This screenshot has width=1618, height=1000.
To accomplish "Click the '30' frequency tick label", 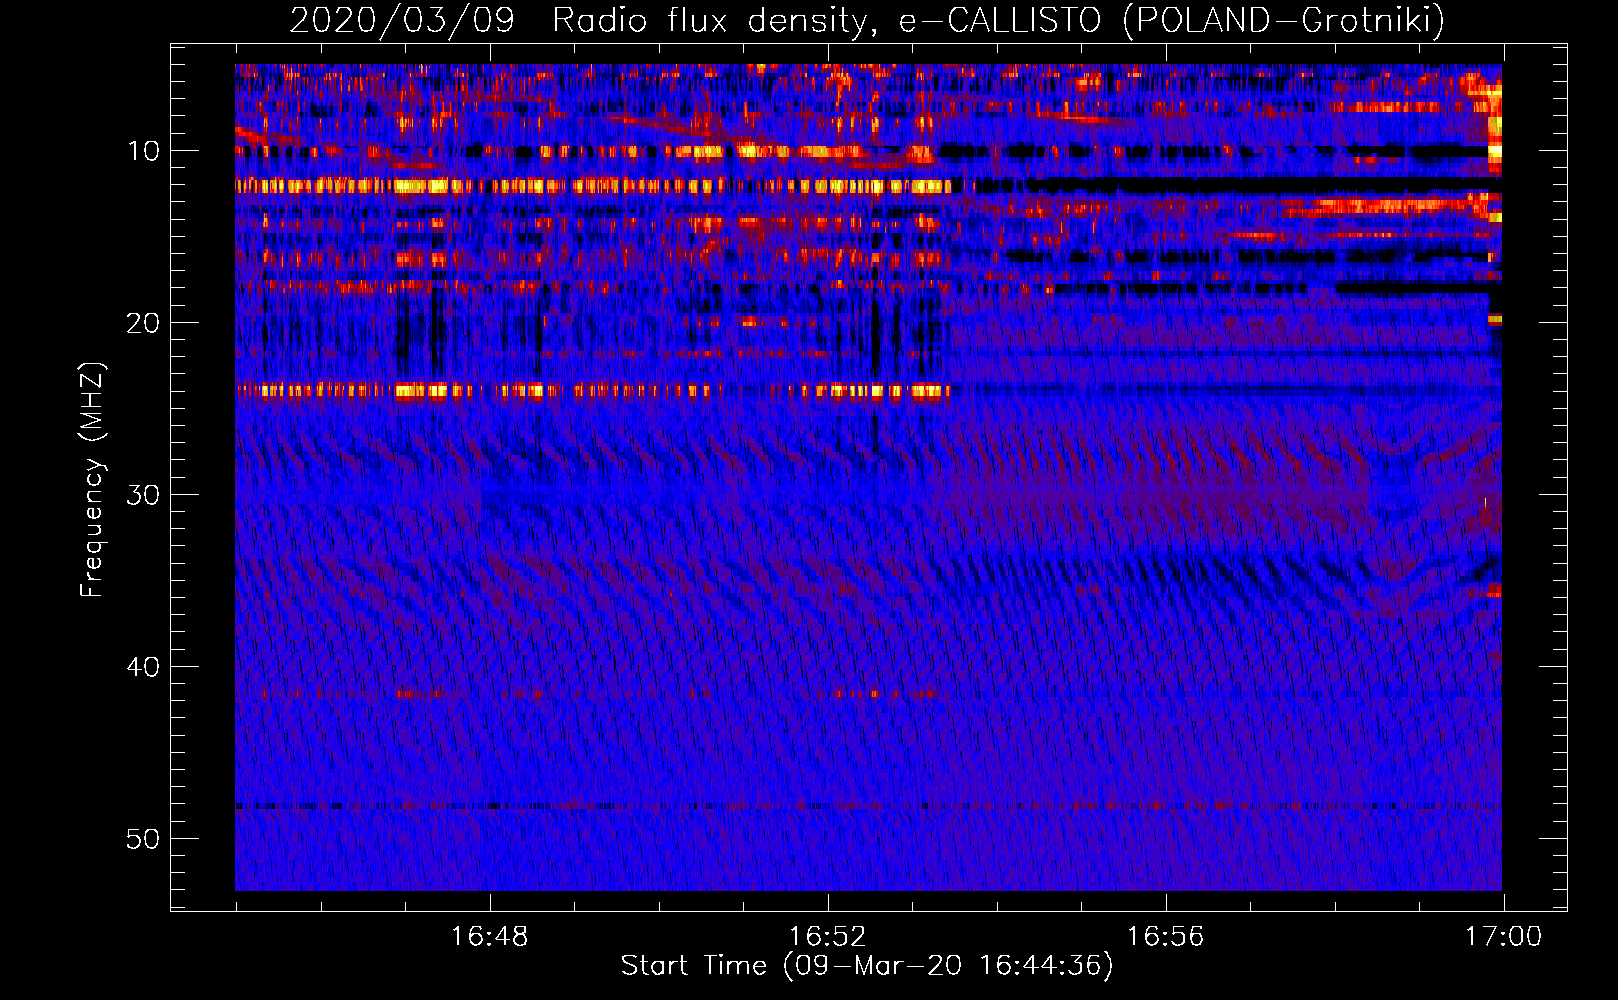I will [x=144, y=495].
